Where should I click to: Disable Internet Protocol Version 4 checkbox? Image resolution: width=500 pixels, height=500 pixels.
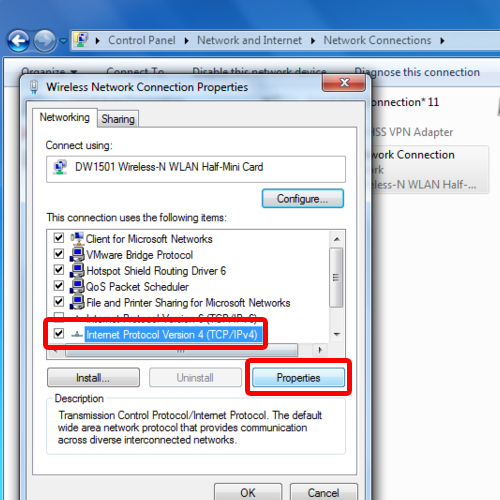click(x=59, y=333)
